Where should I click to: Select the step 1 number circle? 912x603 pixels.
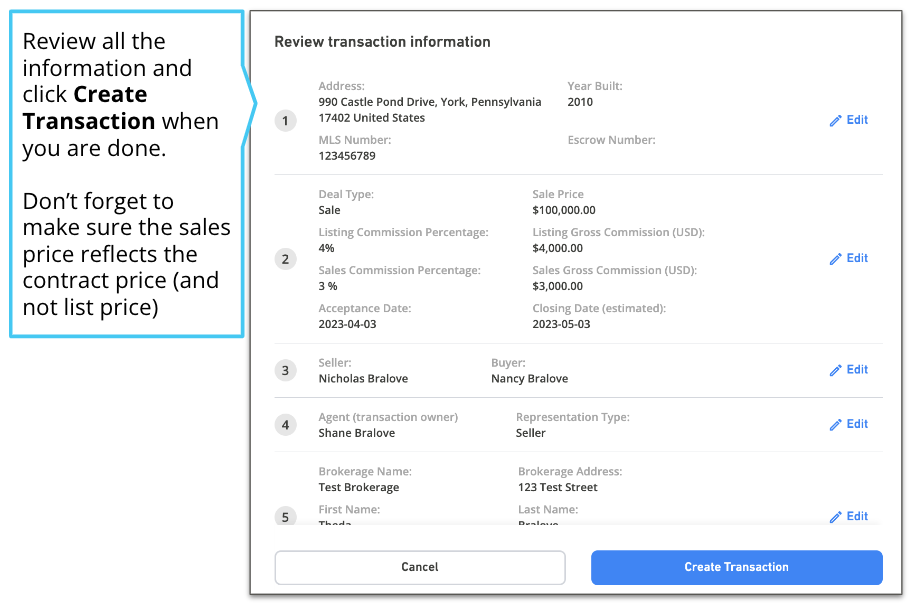[285, 120]
